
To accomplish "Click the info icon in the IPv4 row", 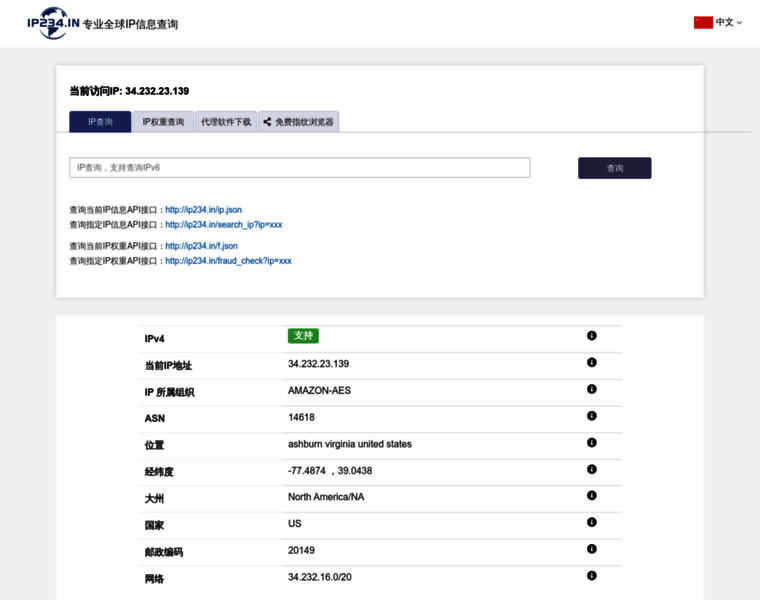I will tap(591, 336).
